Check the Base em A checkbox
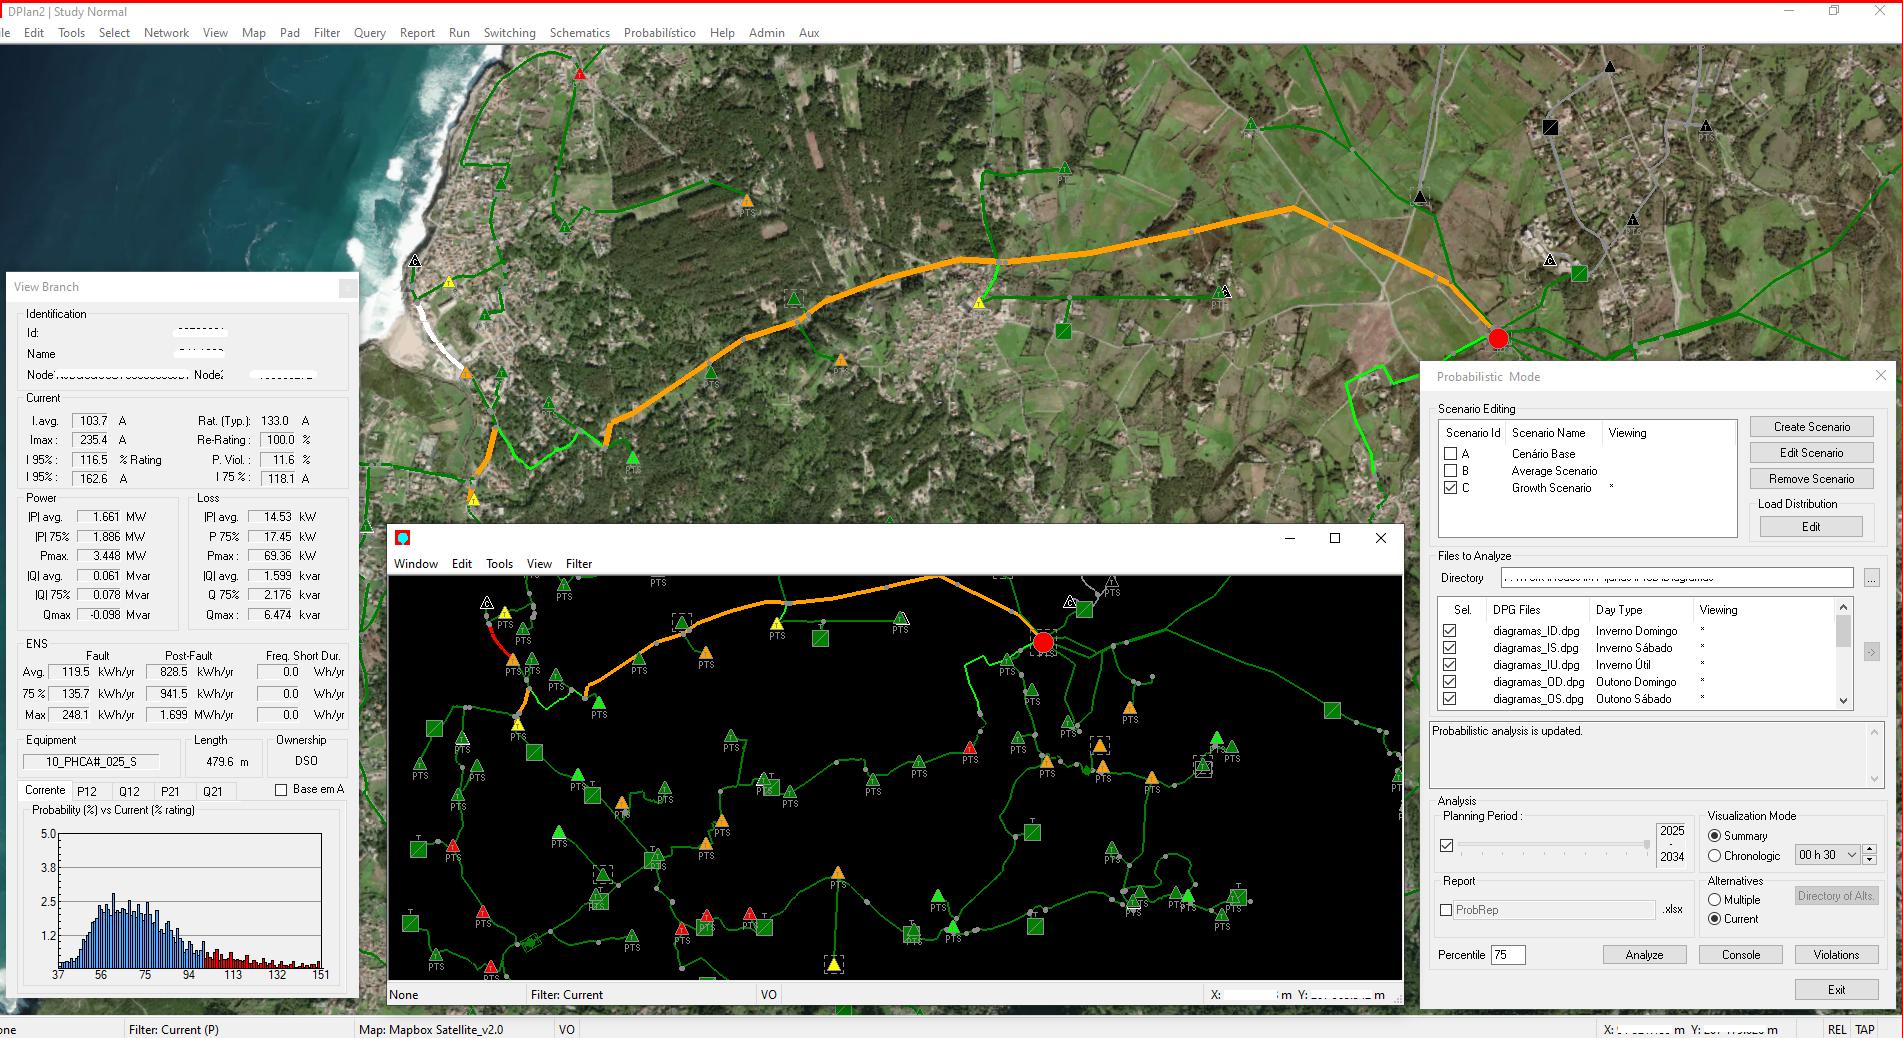 [x=281, y=790]
